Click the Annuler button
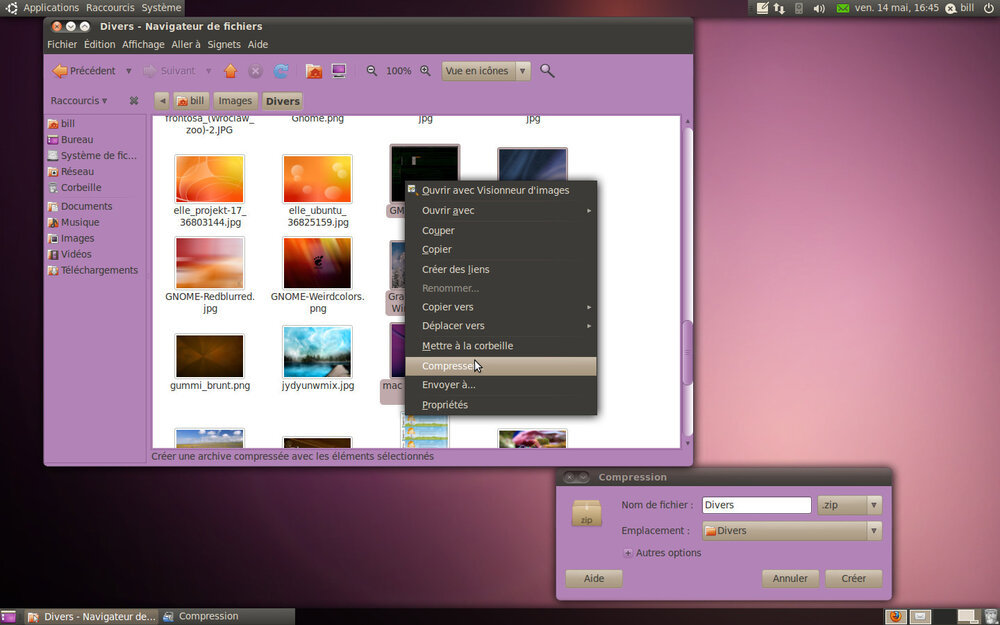The width and height of the screenshot is (1000, 625). pos(790,579)
